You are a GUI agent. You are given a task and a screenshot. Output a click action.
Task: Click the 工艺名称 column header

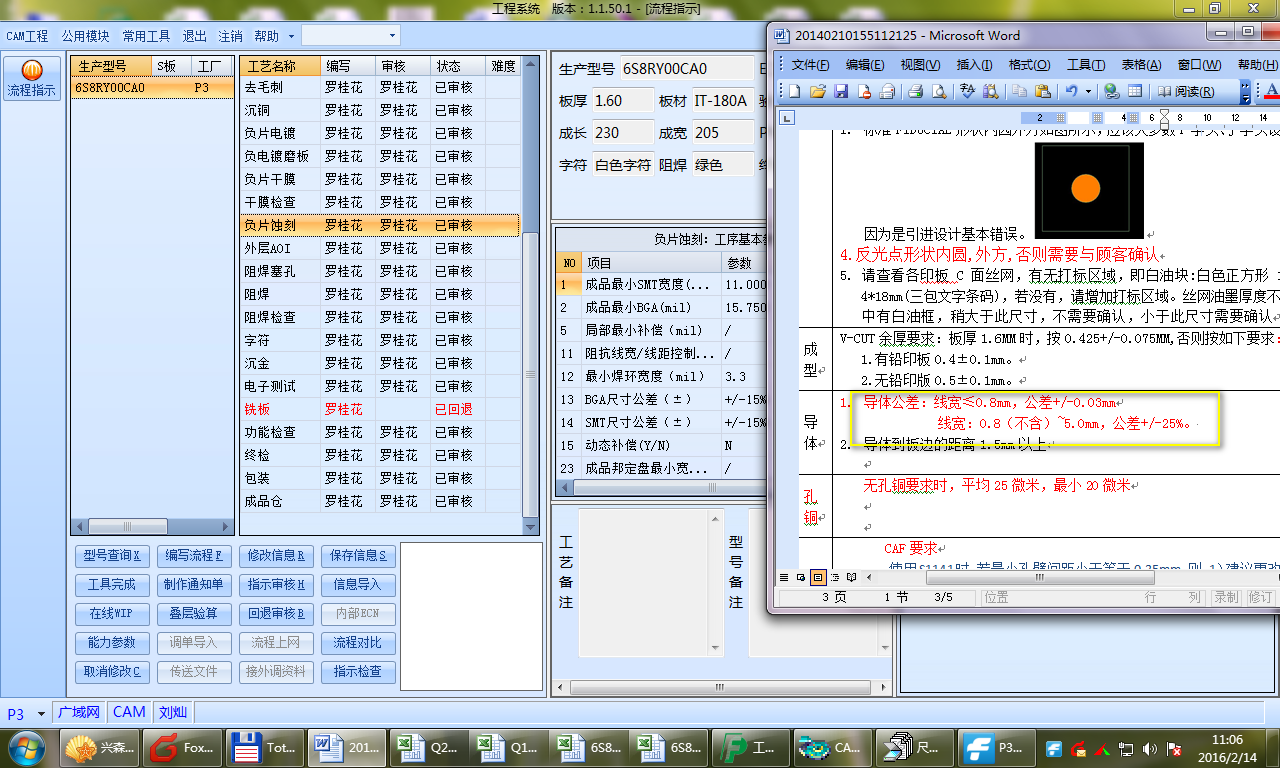281,66
